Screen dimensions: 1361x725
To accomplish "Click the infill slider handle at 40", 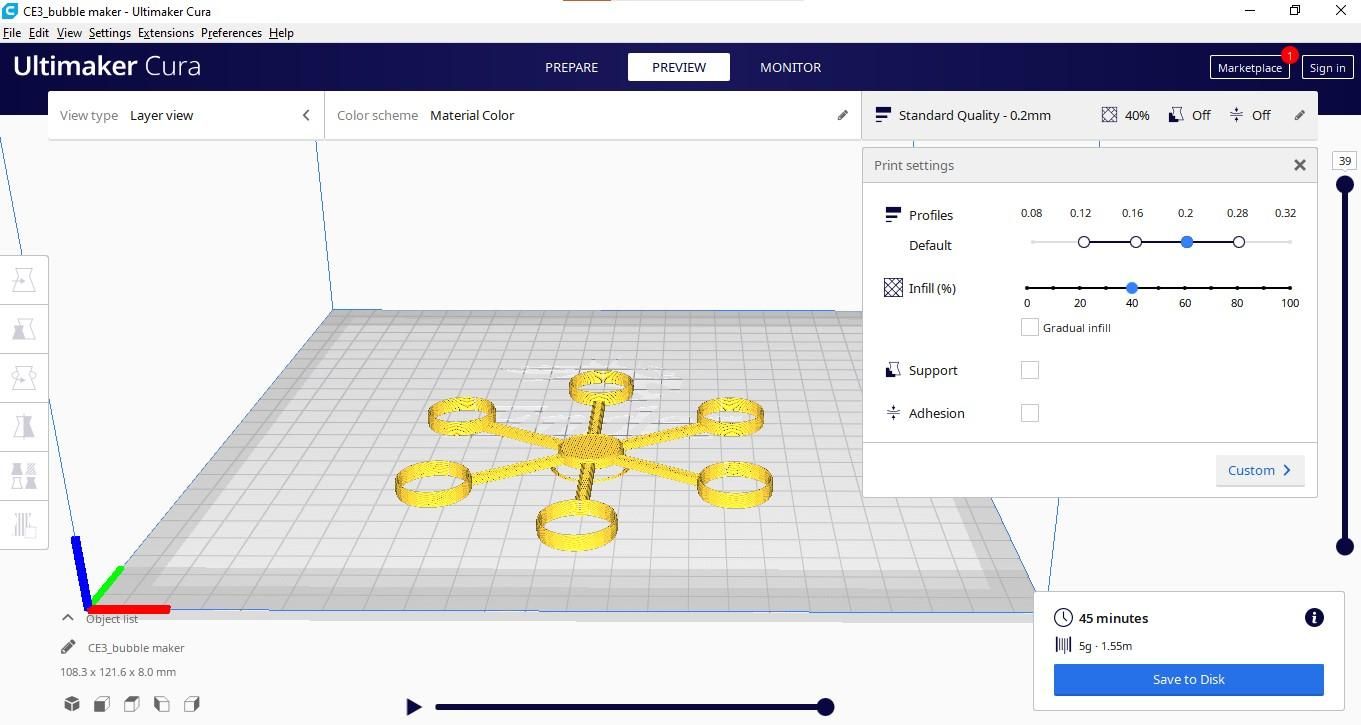I will [1132, 288].
